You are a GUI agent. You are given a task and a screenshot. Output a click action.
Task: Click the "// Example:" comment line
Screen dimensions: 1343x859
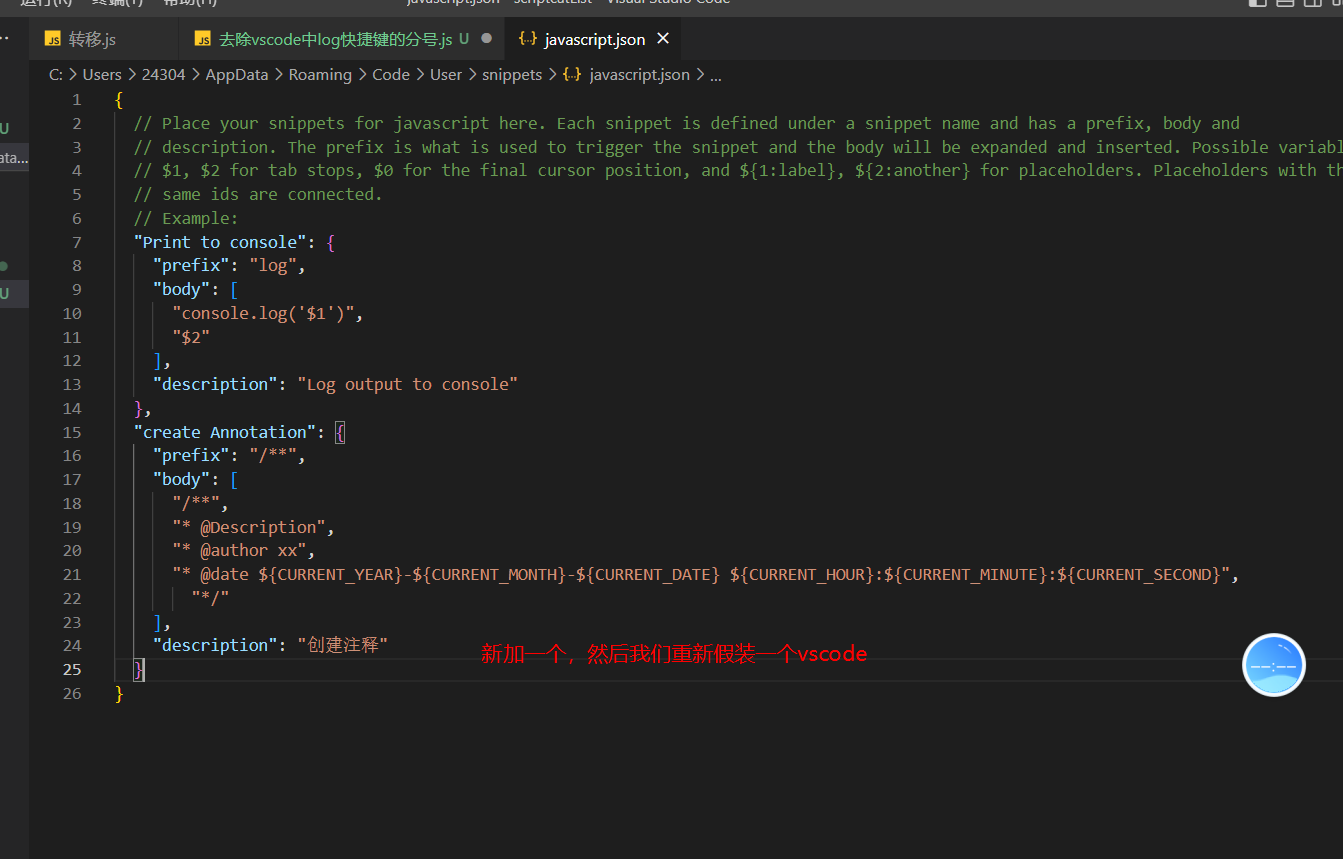tap(186, 218)
